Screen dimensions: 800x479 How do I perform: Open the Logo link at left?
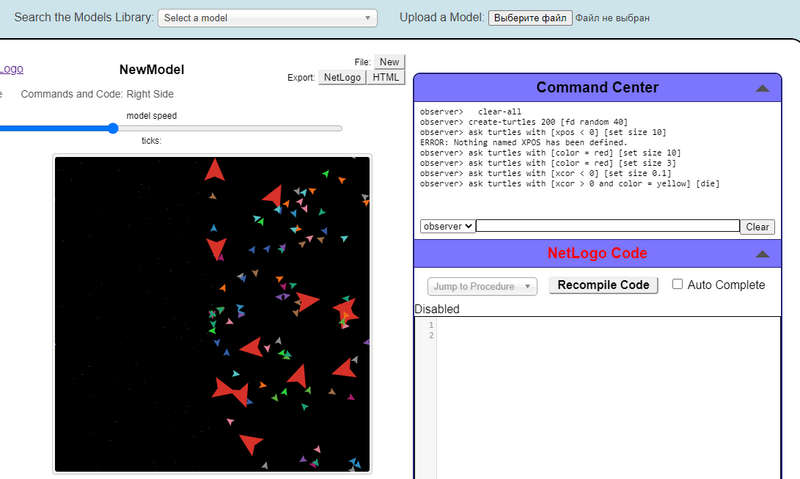click(11, 69)
